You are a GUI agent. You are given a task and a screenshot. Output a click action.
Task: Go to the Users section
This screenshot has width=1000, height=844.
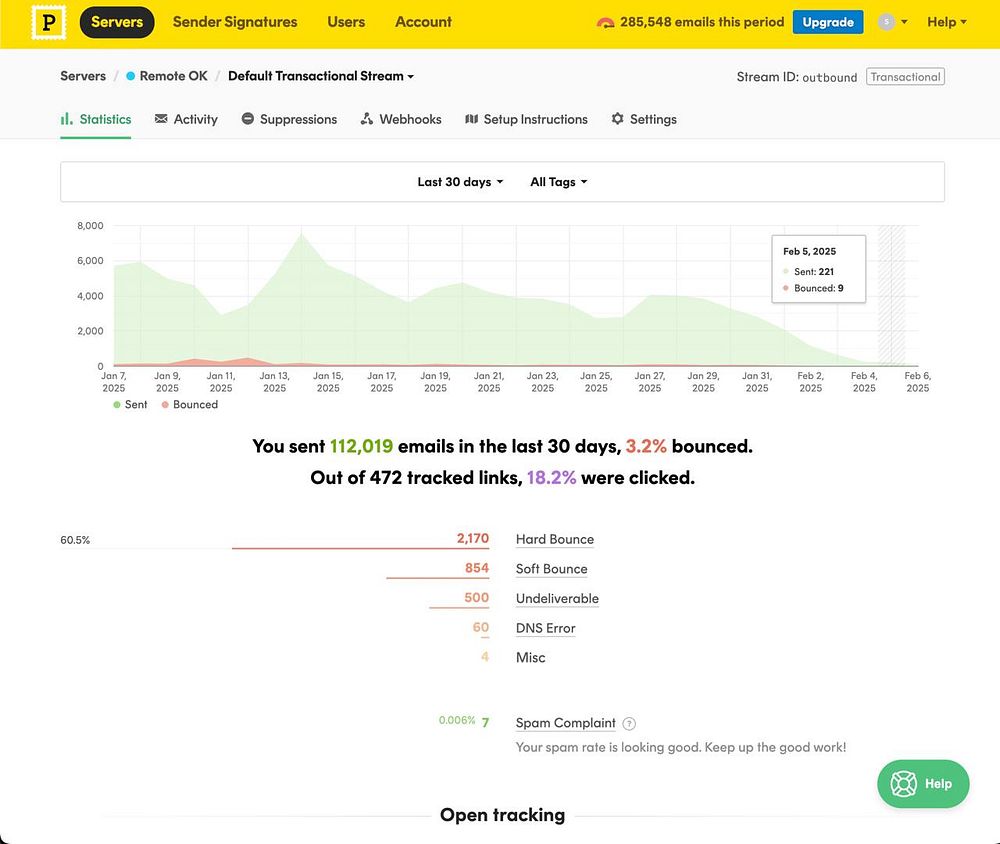pyautogui.click(x=346, y=22)
